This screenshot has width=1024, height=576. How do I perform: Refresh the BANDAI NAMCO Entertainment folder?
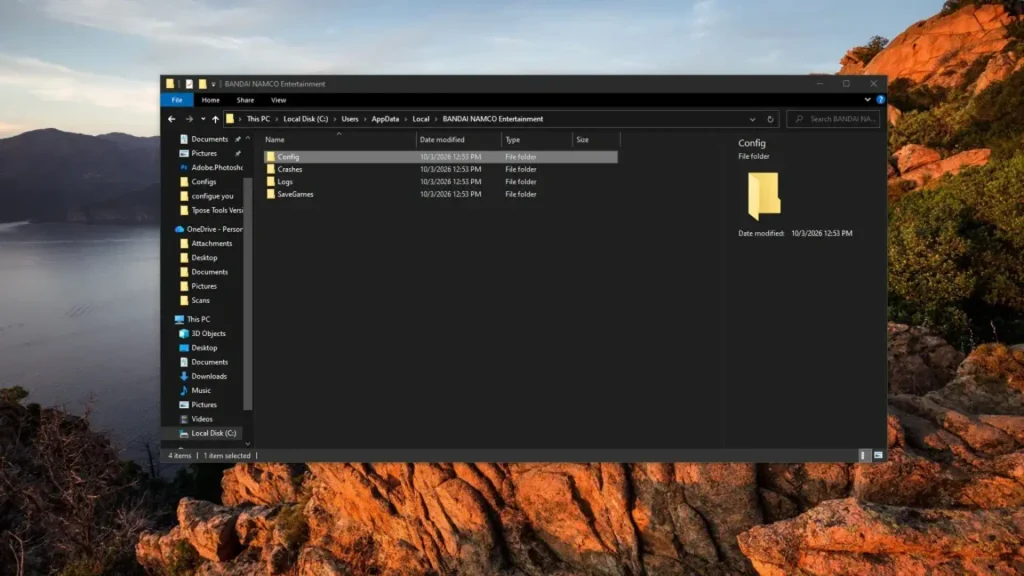click(x=771, y=120)
